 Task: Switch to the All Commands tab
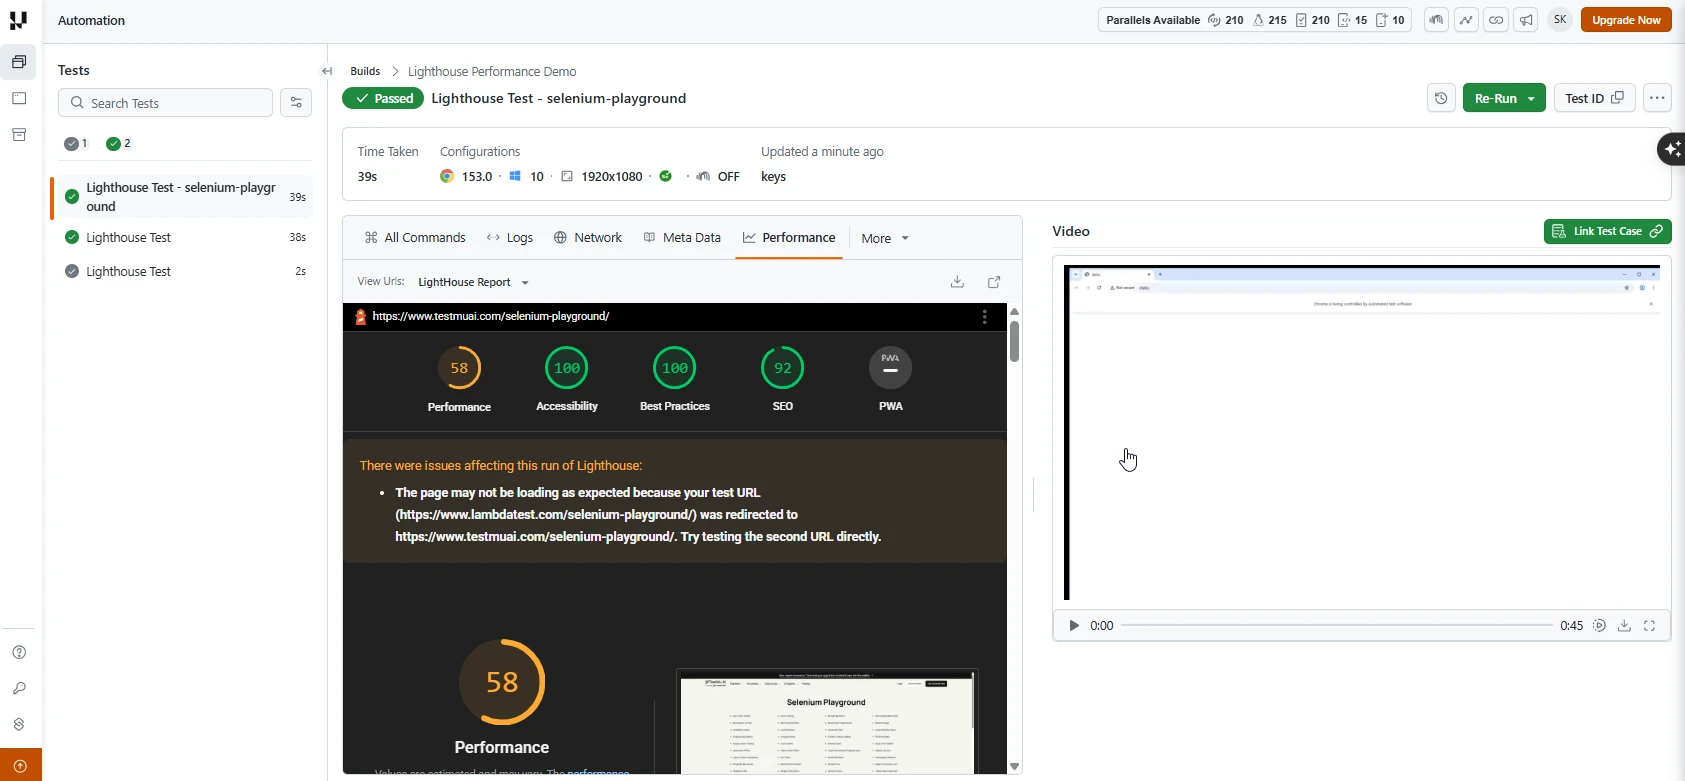click(x=415, y=237)
